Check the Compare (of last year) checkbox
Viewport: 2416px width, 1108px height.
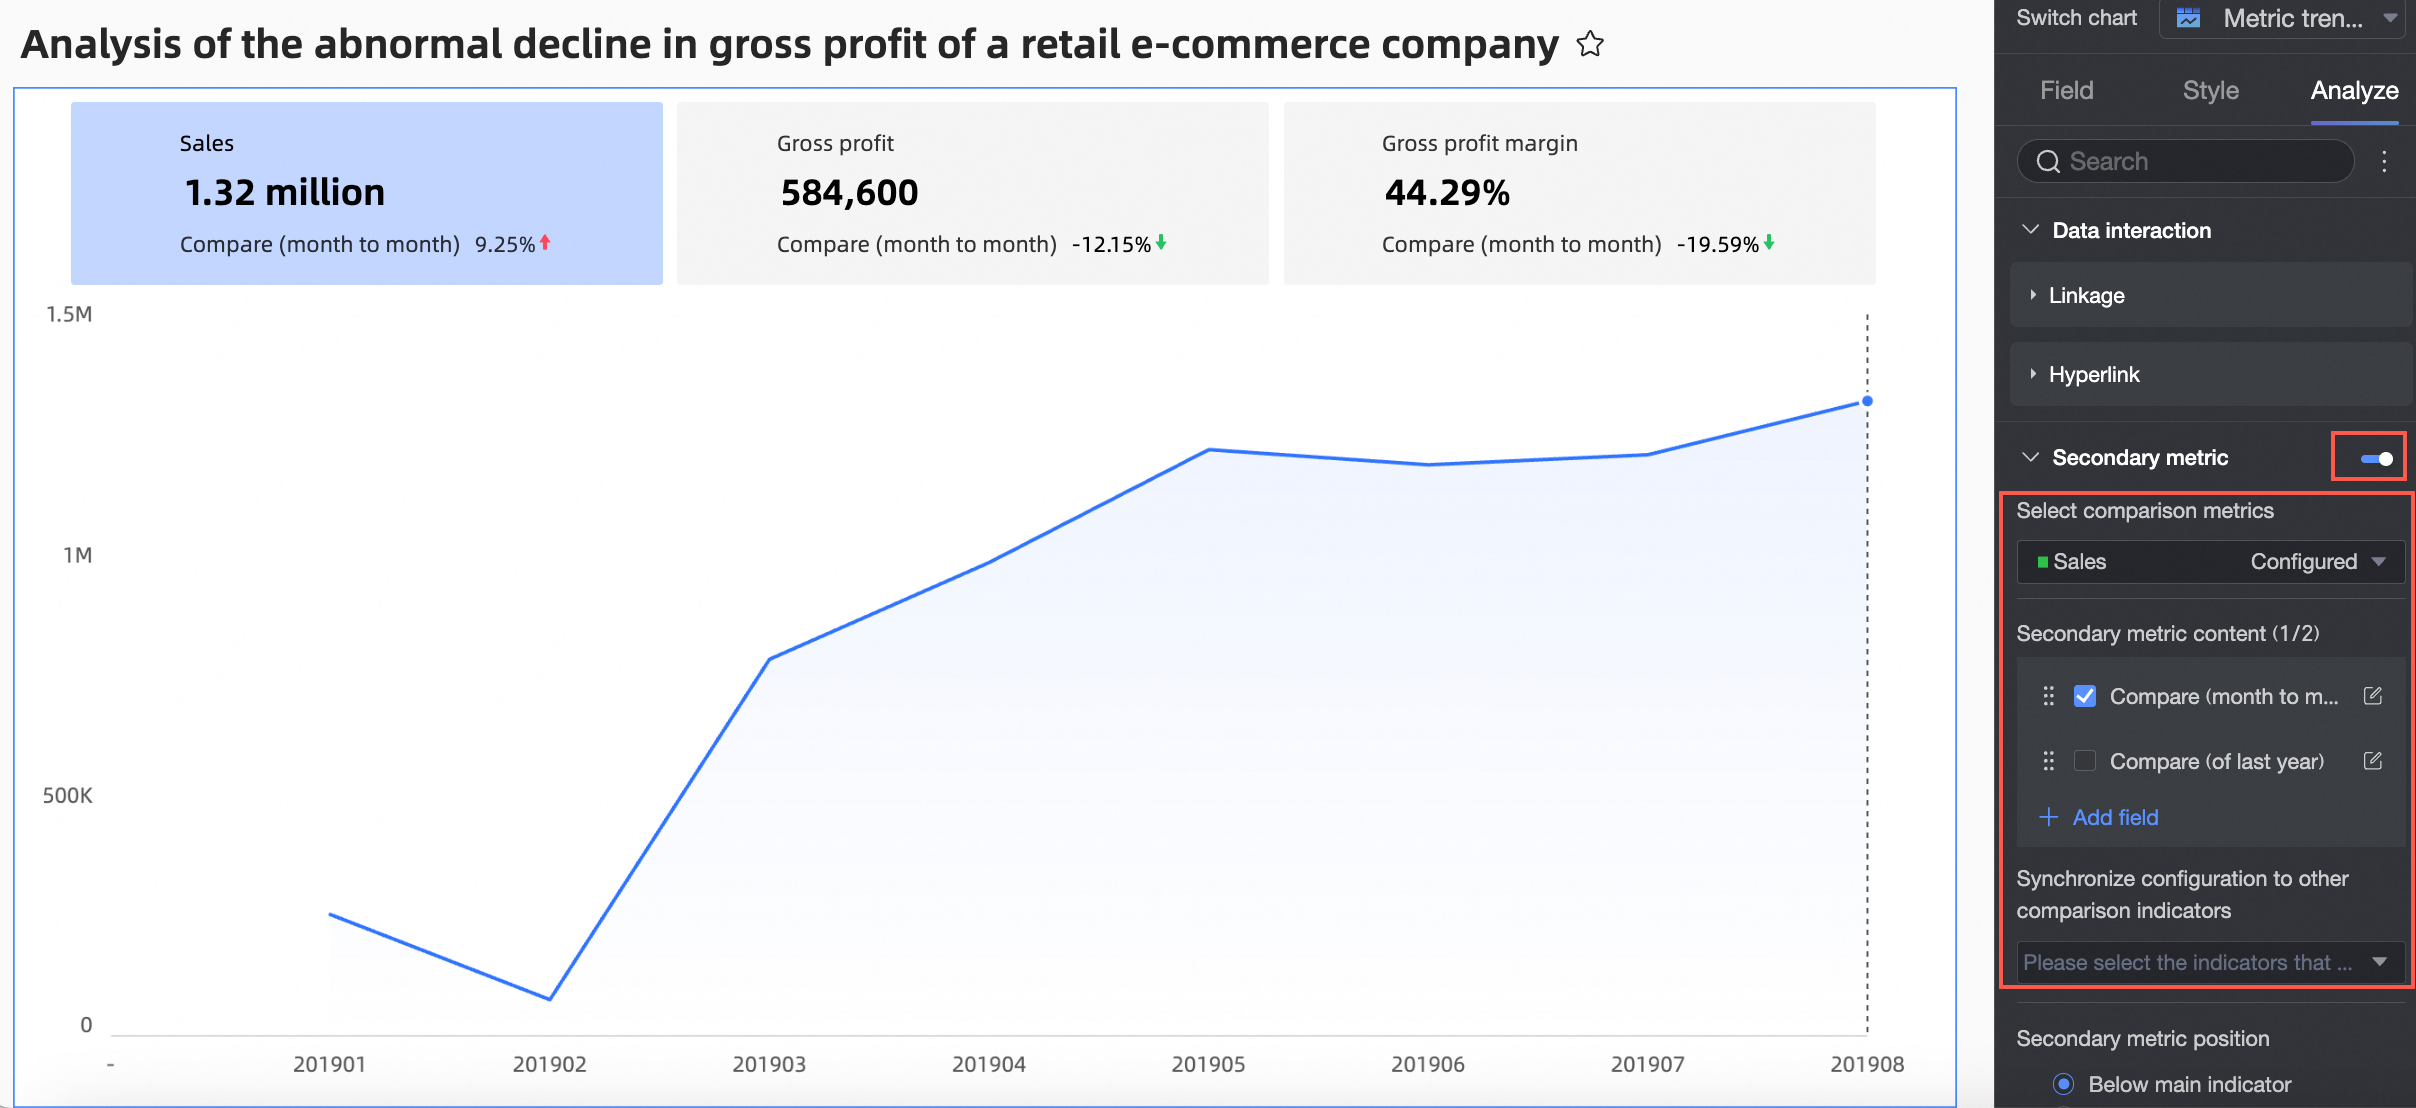[x=2085, y=761]
